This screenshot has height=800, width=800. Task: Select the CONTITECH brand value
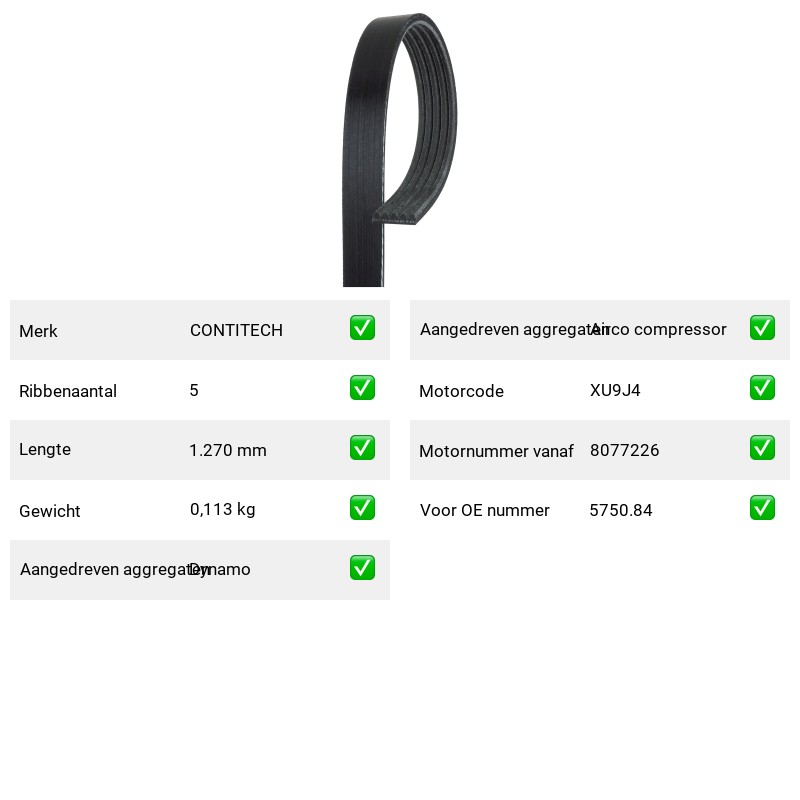click(x=236, y=330)
